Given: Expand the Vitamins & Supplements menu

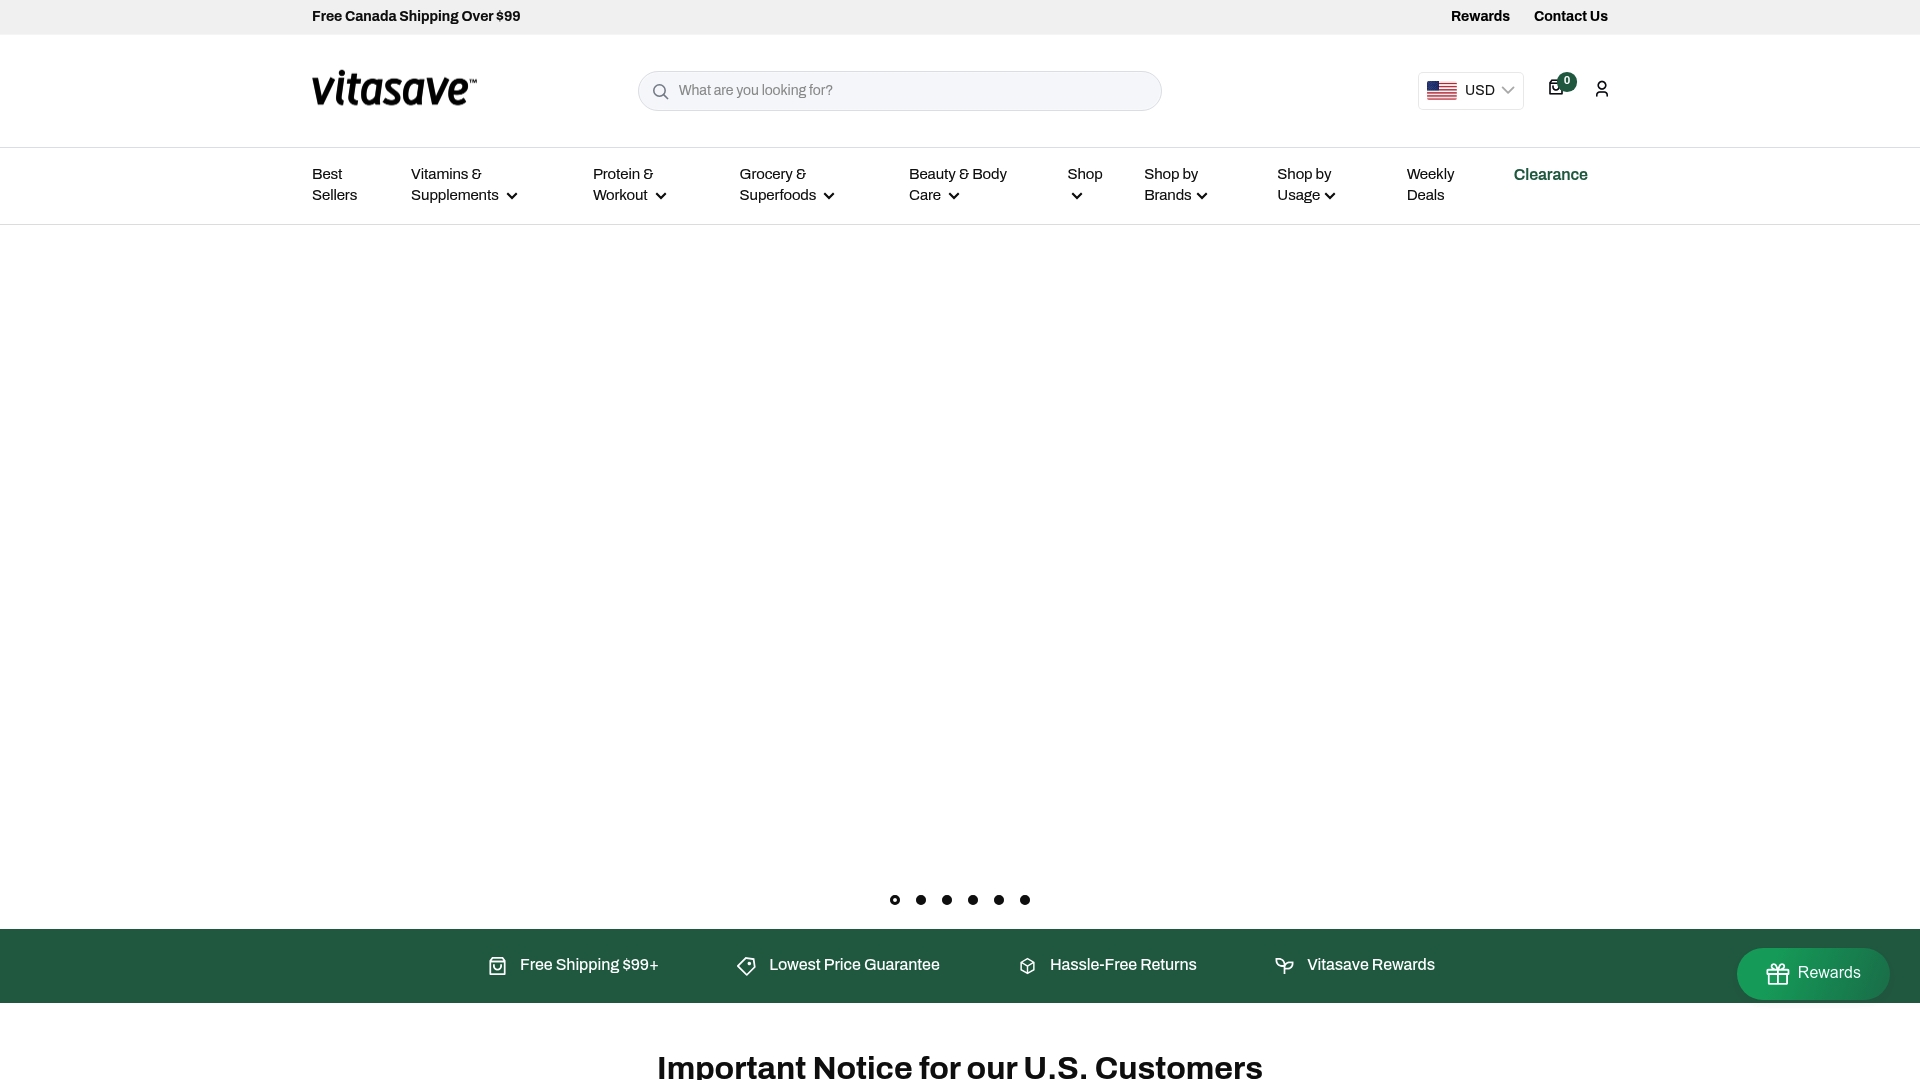Looking at the screenshot, I should tap(463, 185).
